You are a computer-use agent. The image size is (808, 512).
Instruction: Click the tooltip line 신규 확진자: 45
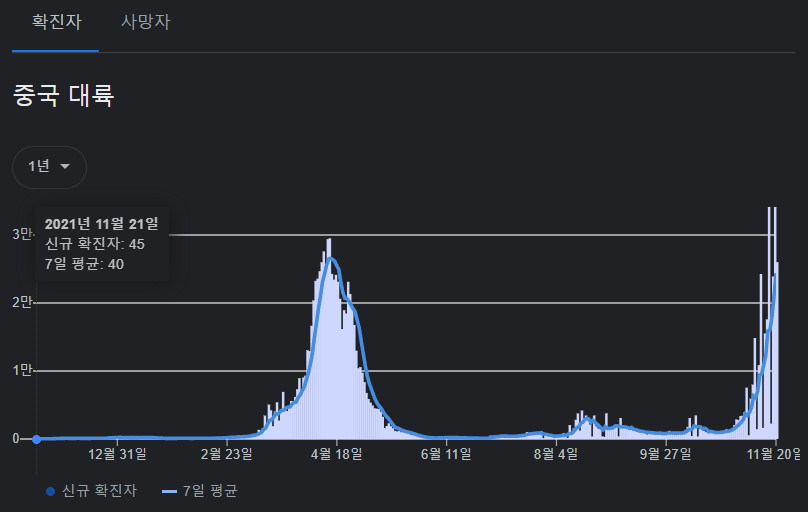coord(95,244)
